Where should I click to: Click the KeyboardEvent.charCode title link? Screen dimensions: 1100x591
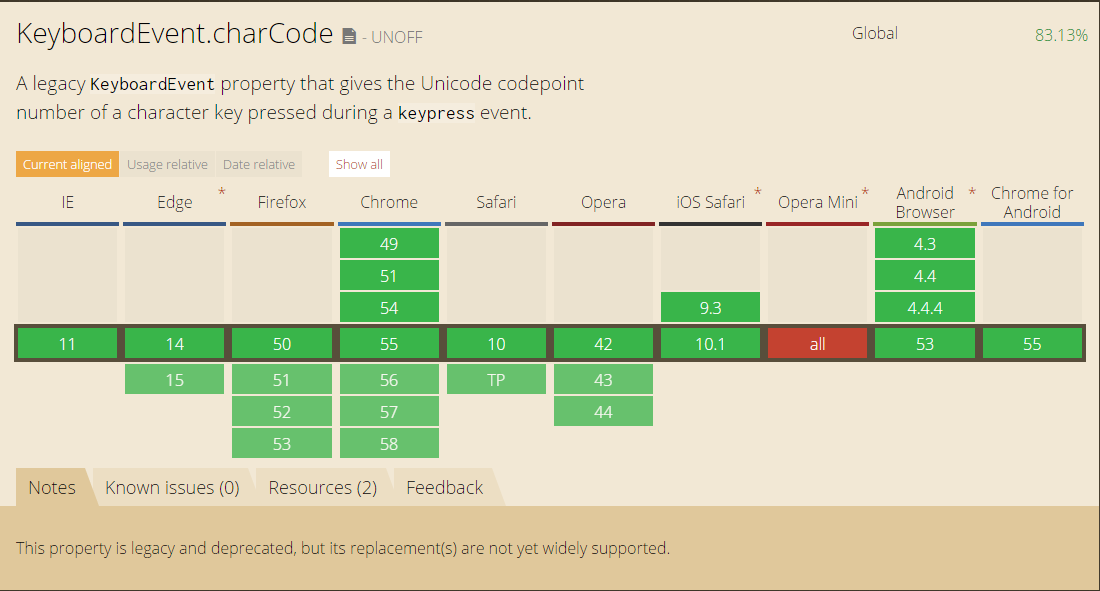point(175,34)
